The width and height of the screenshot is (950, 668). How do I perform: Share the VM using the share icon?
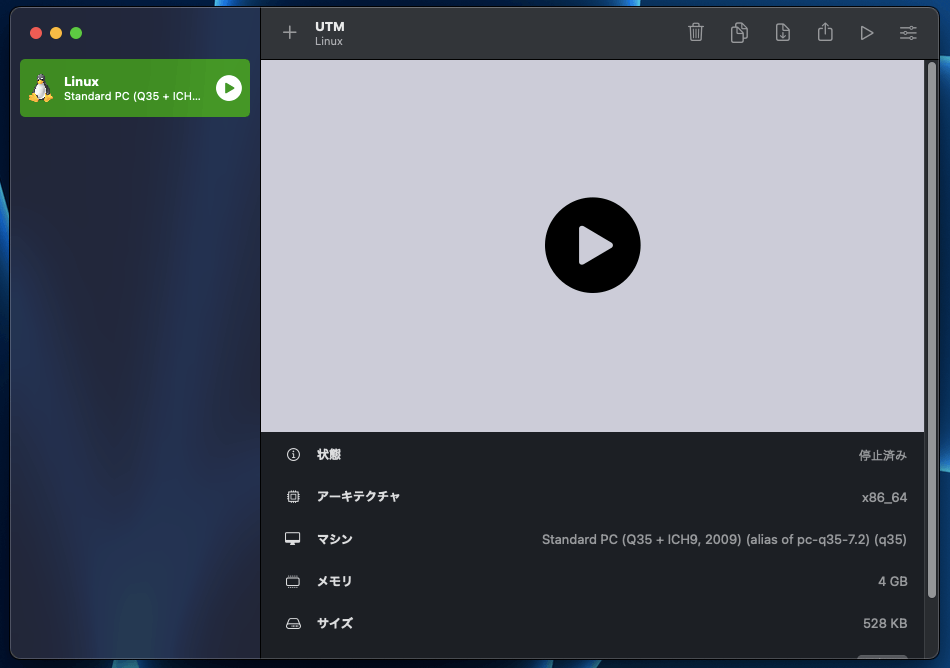click(x=825, y=31)
